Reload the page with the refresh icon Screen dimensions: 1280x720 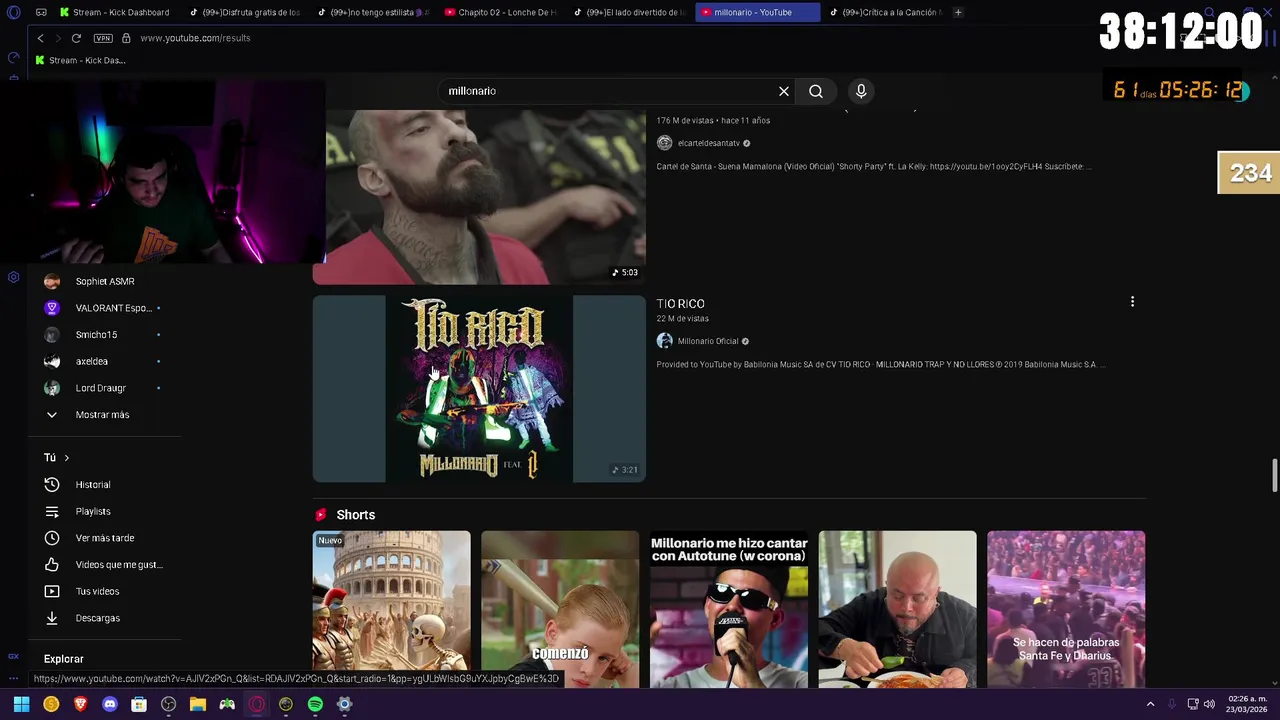(x=76, y=38)
